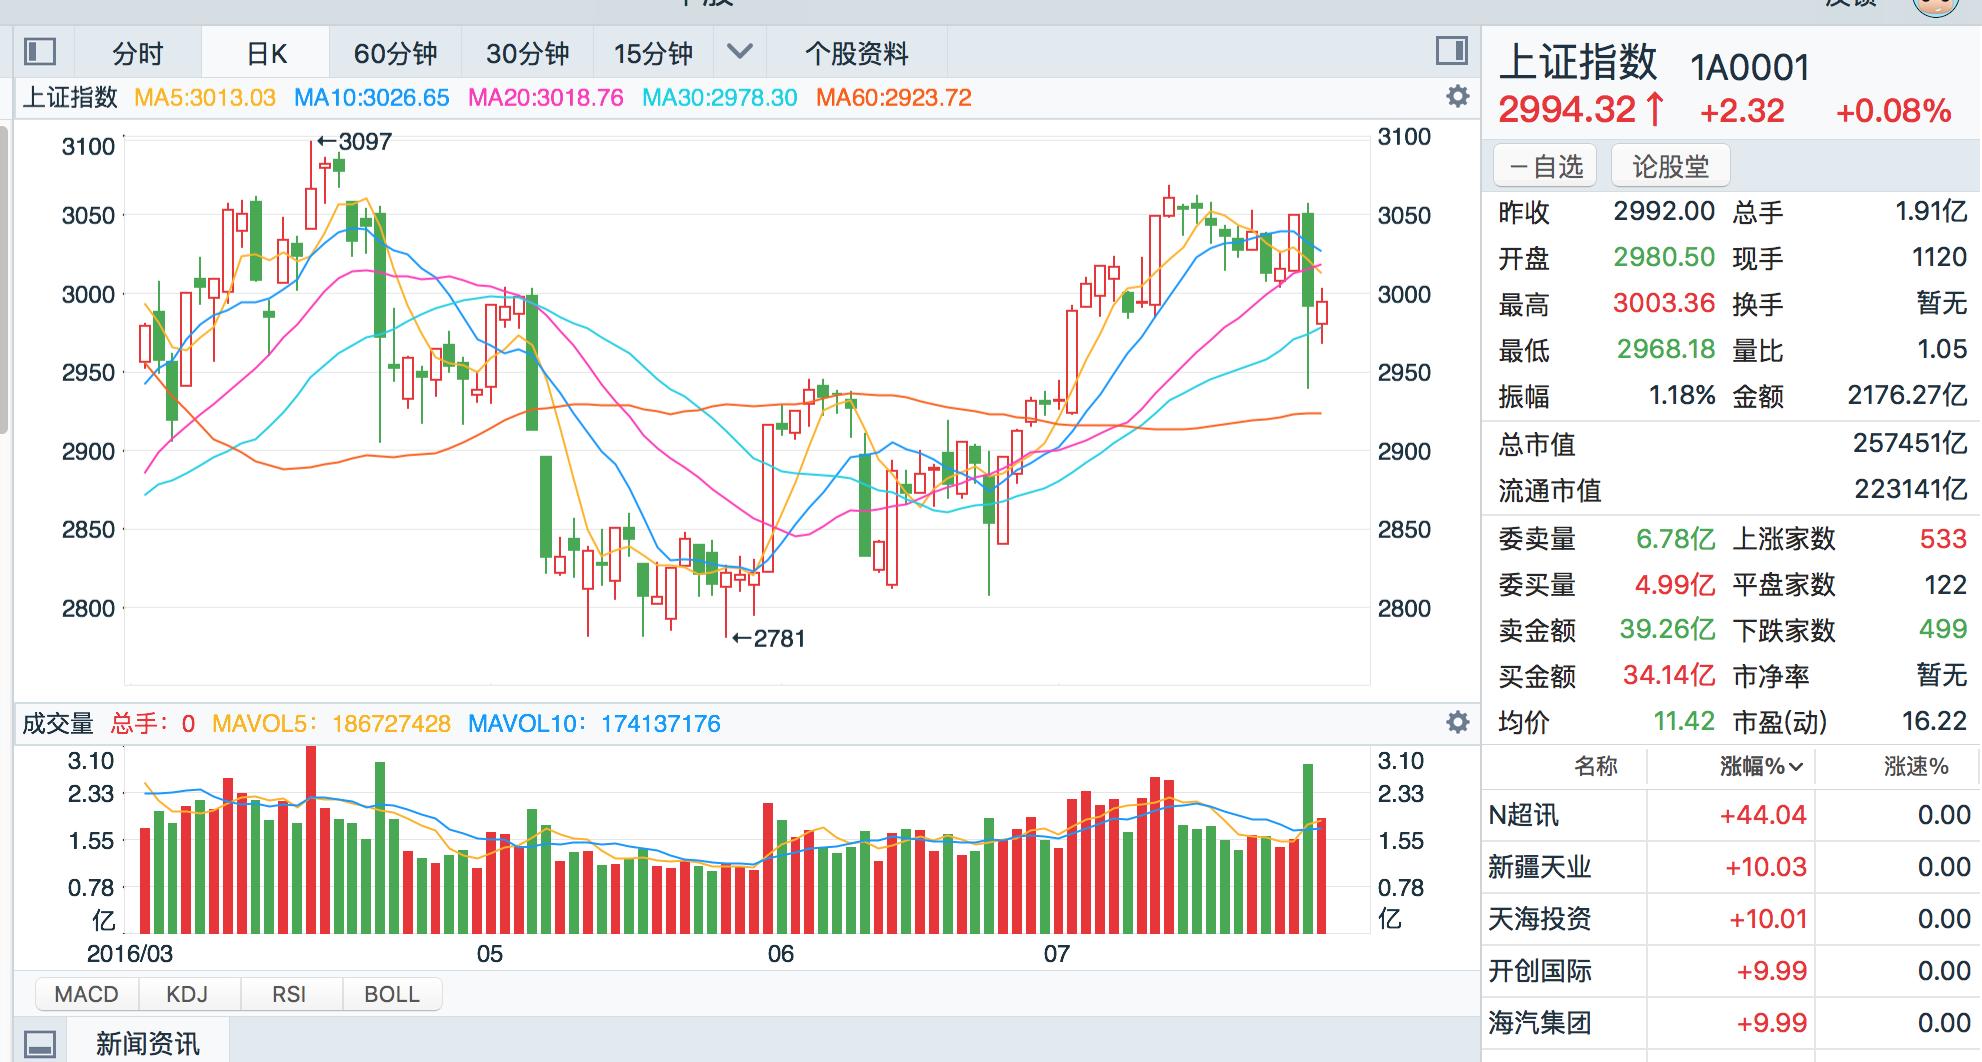The height and width of the screenshot is (1062, 1982).
Task: Select N超讯 stock in list
Action: [1524, 815]
